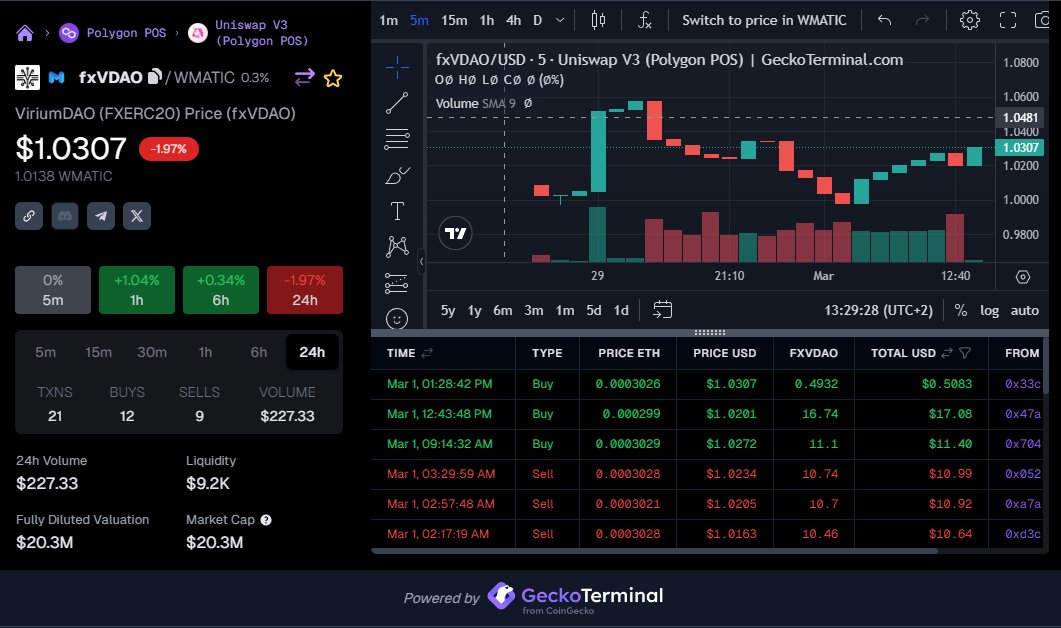The width and height of the screenshot is (1061, 628).
Task: Switch the stats tab to 6h
Action: click(x=258, y=352)
